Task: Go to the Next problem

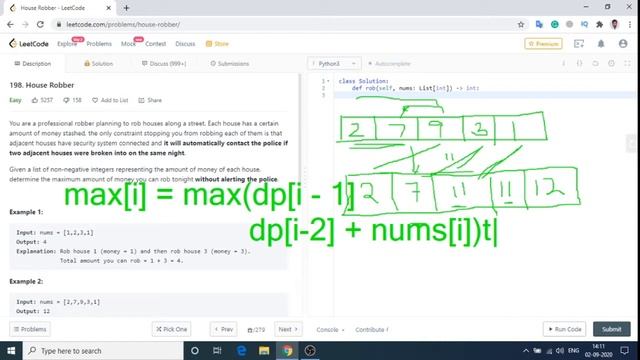Action: [289, 329]
